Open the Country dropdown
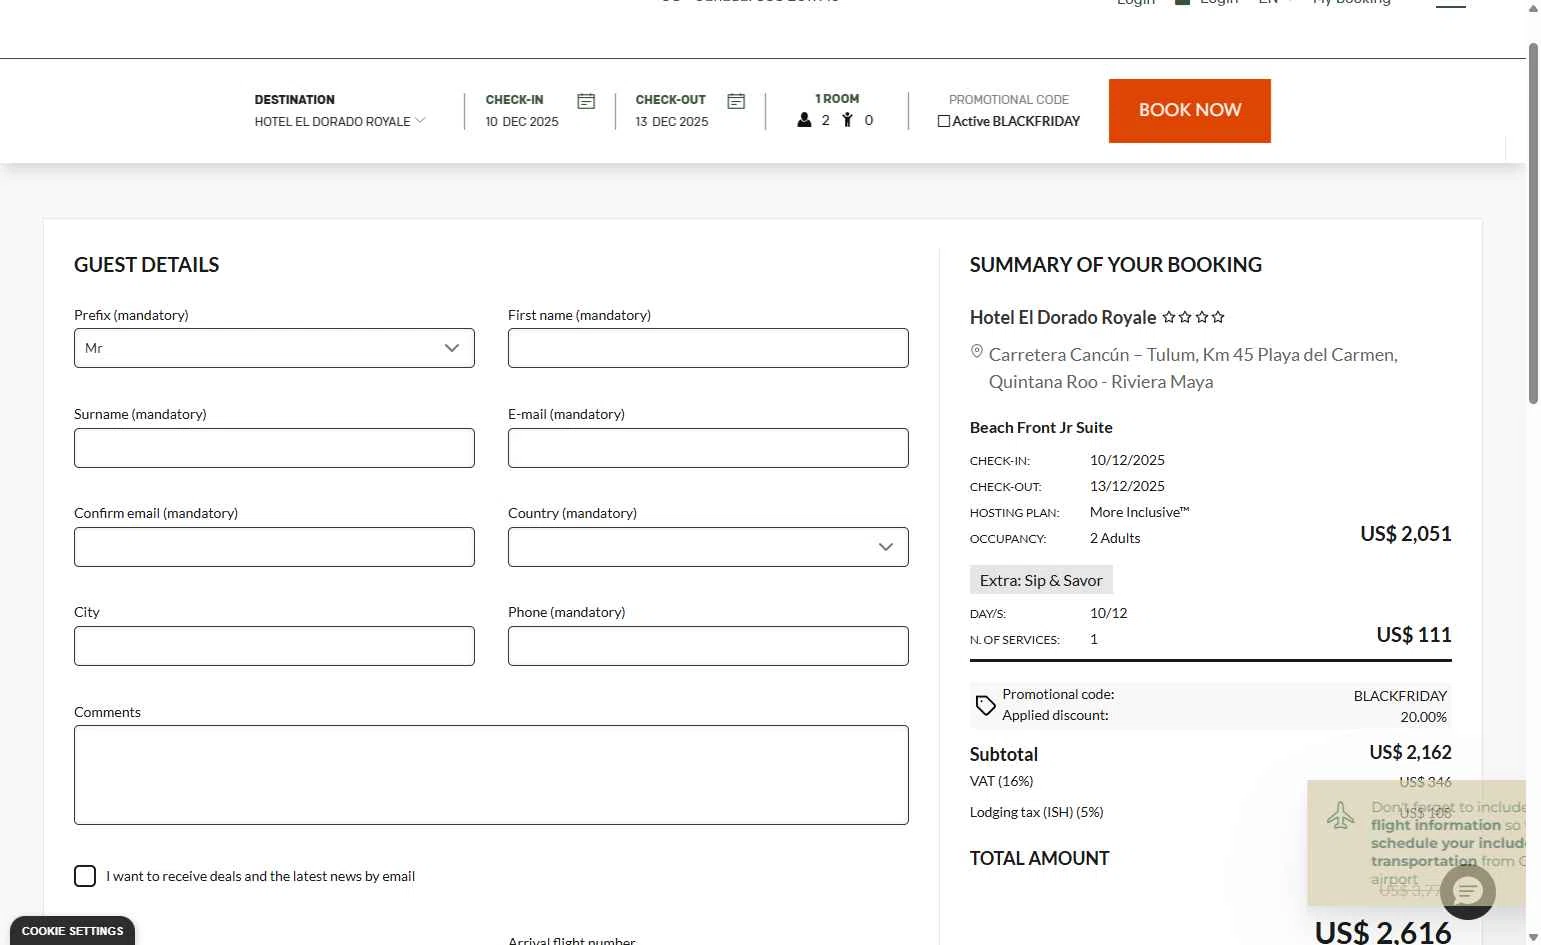The image size is (1541, 945). point(708,547)
